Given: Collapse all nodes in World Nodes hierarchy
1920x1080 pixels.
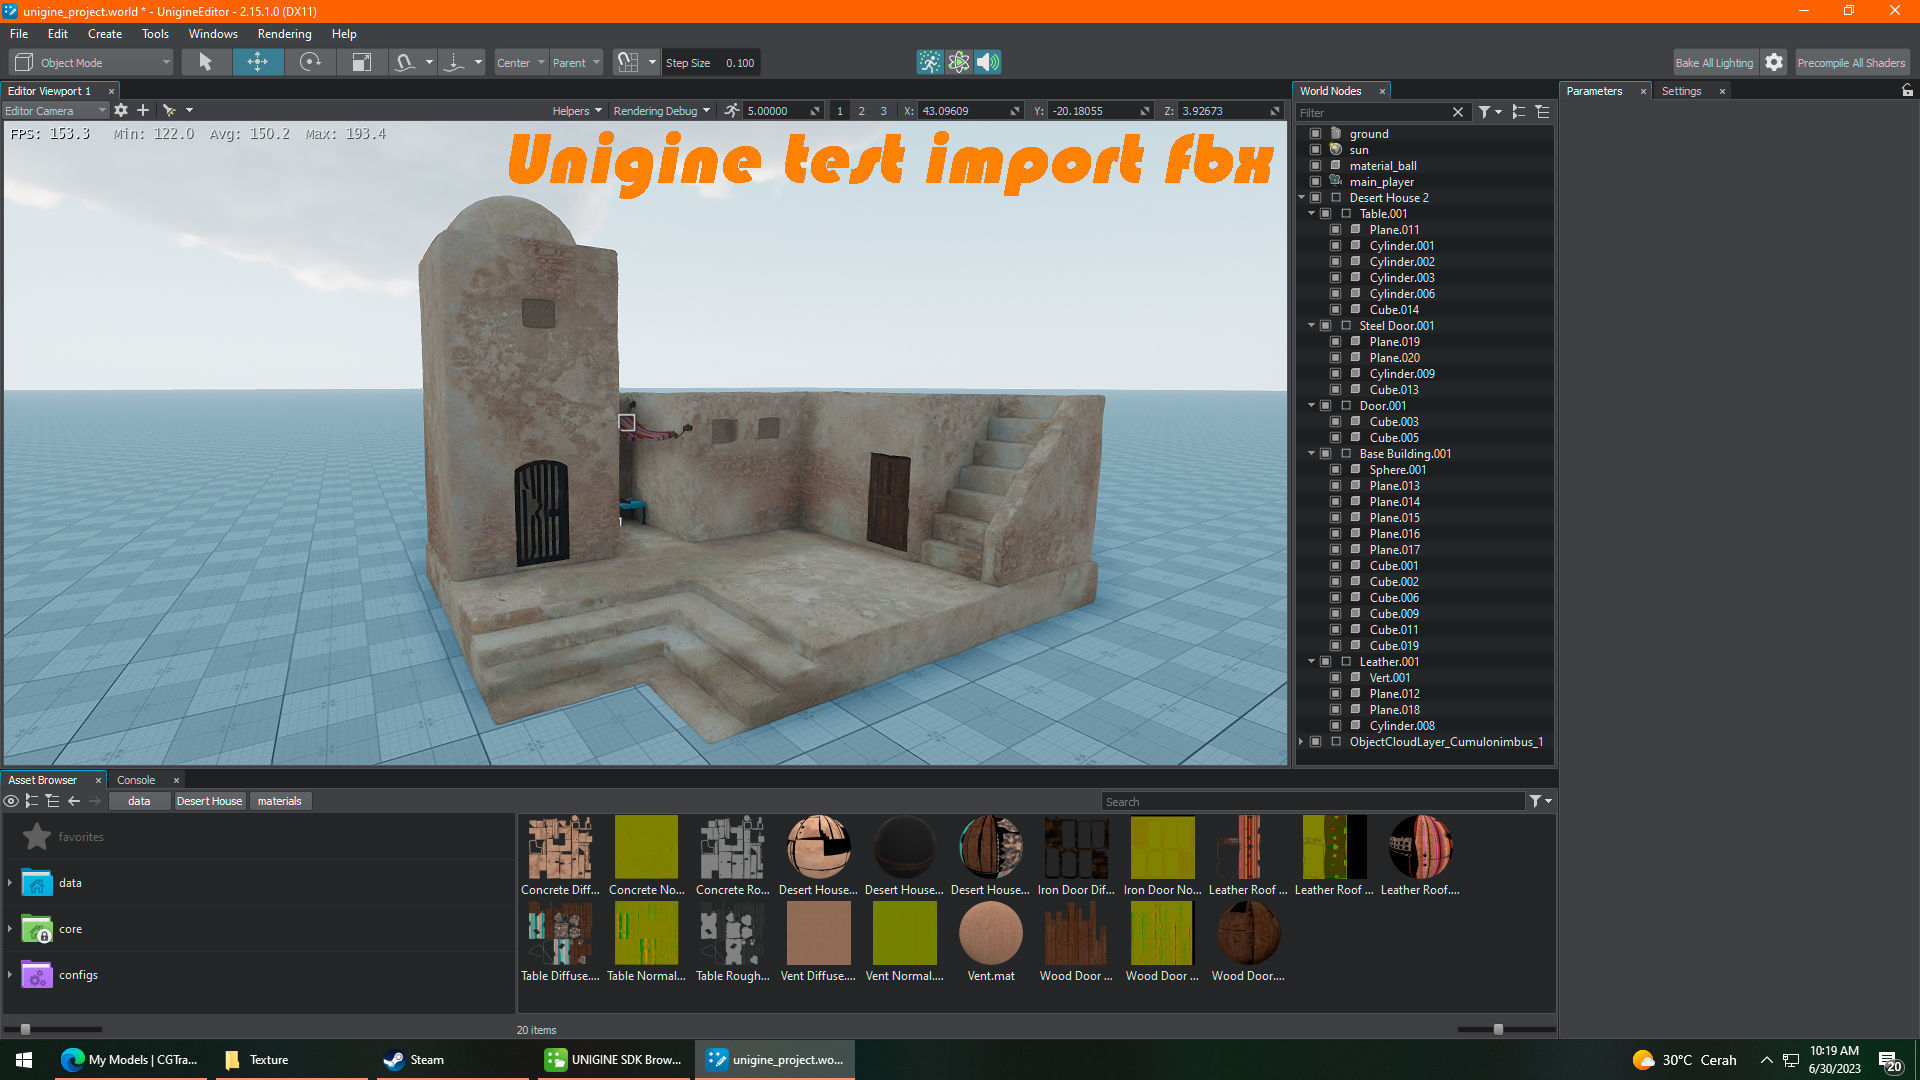Looking at the screenshot, I should pos(1519,112).
